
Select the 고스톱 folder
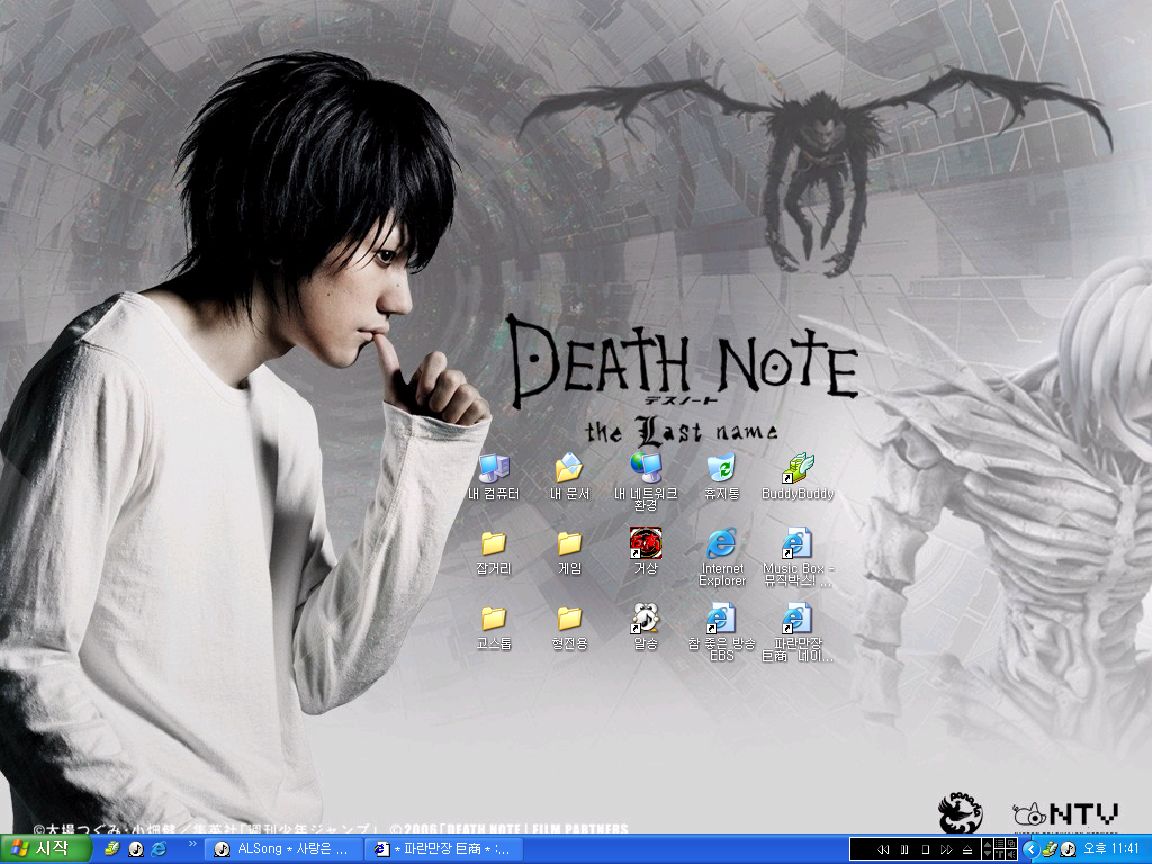[x=494, y=628]
